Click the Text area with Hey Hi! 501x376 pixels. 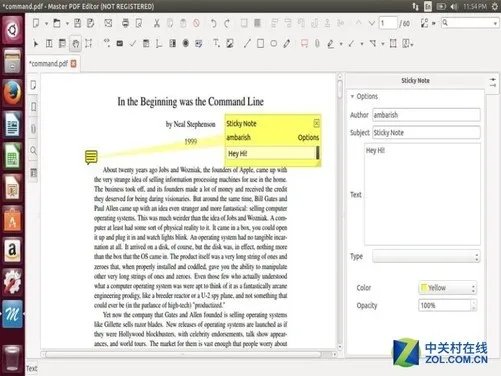(x=422, y=194)
